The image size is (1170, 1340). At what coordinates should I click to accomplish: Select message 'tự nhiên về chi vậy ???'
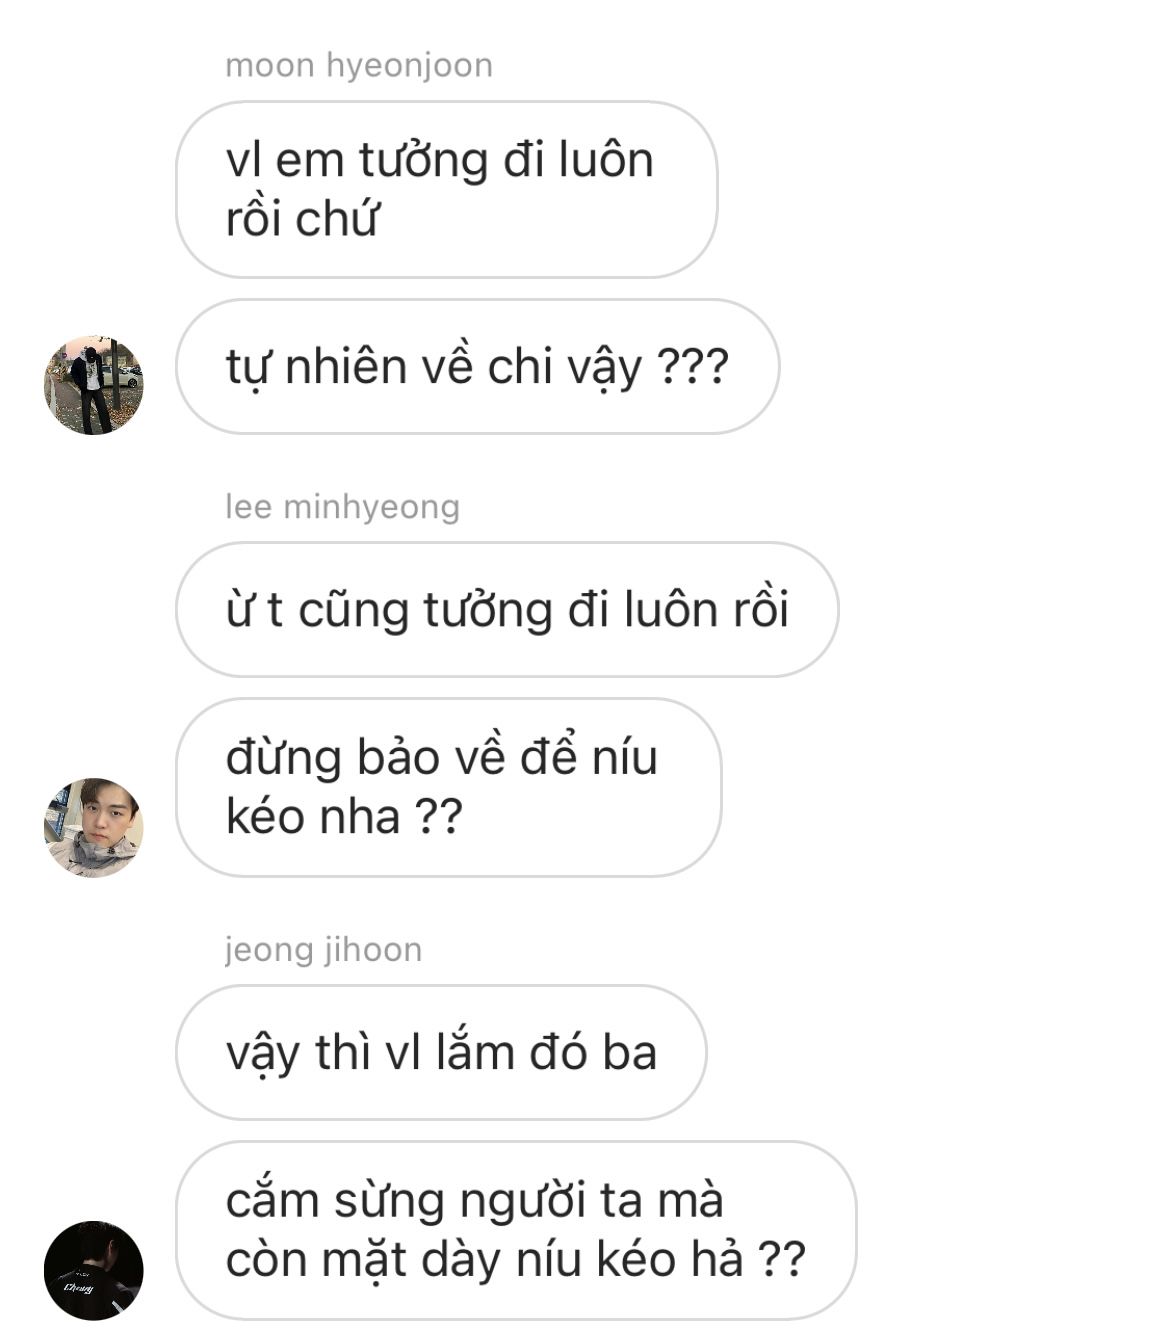(477, 366)
